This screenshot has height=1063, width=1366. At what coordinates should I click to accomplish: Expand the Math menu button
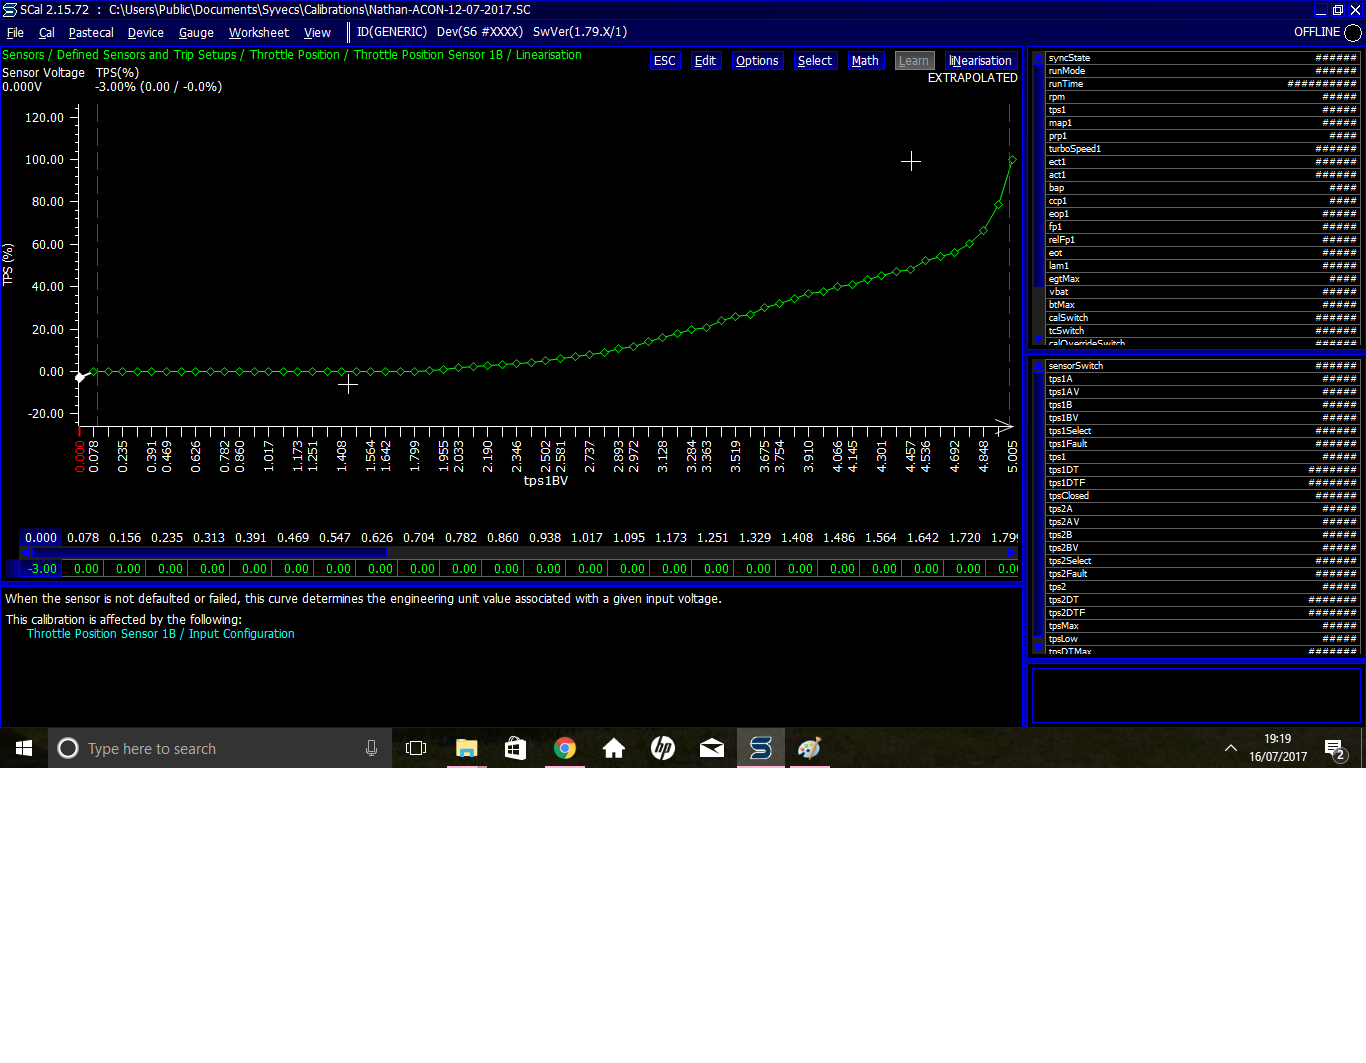(865, 61)
